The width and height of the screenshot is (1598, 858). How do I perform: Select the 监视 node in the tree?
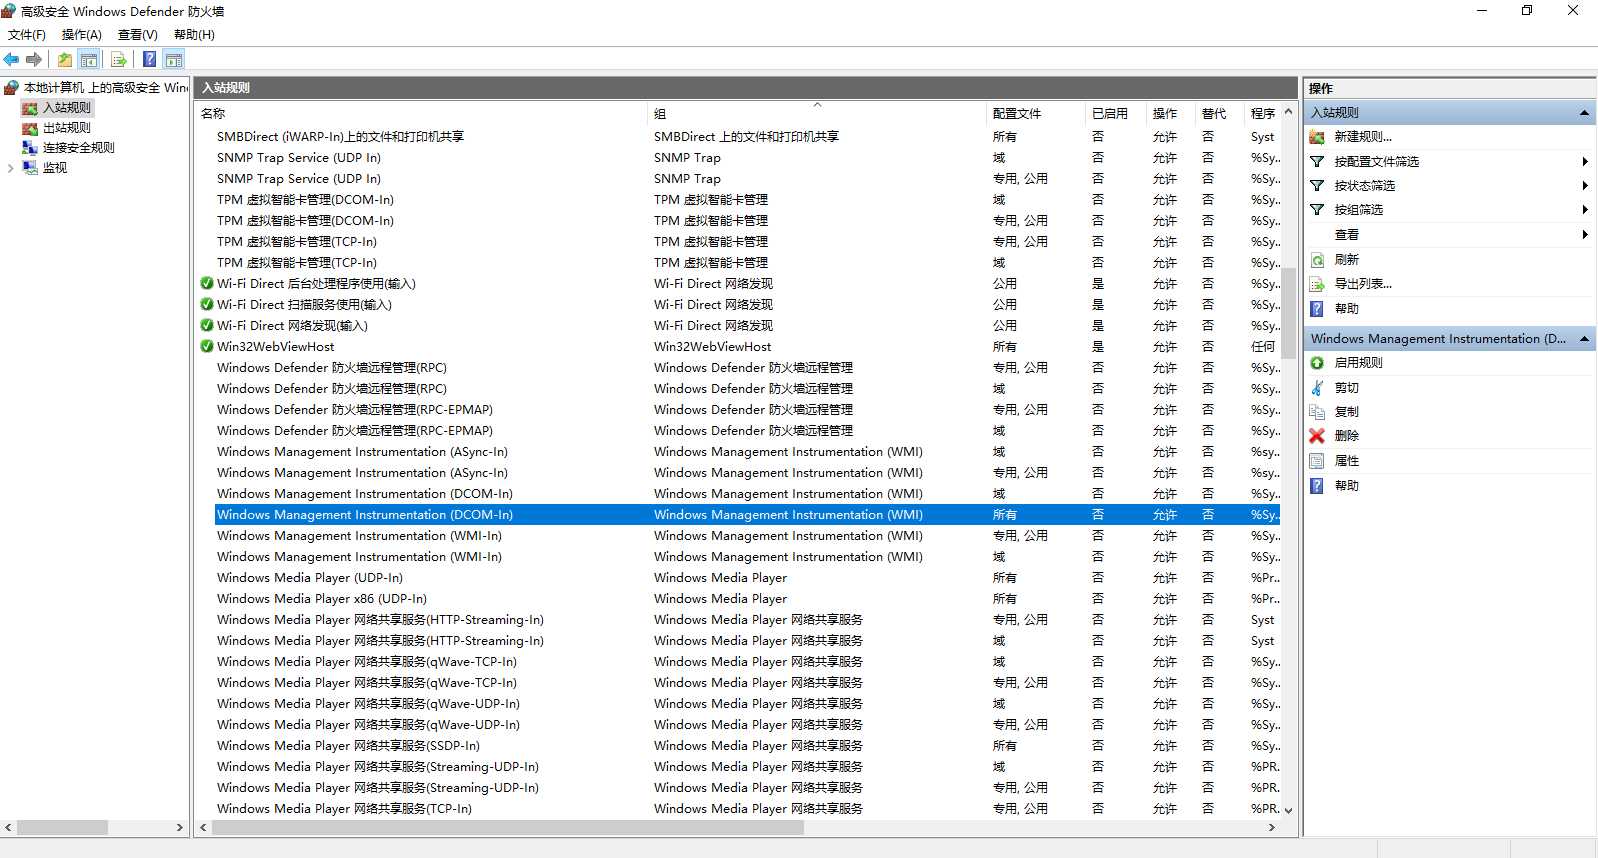tap(54, 168)
